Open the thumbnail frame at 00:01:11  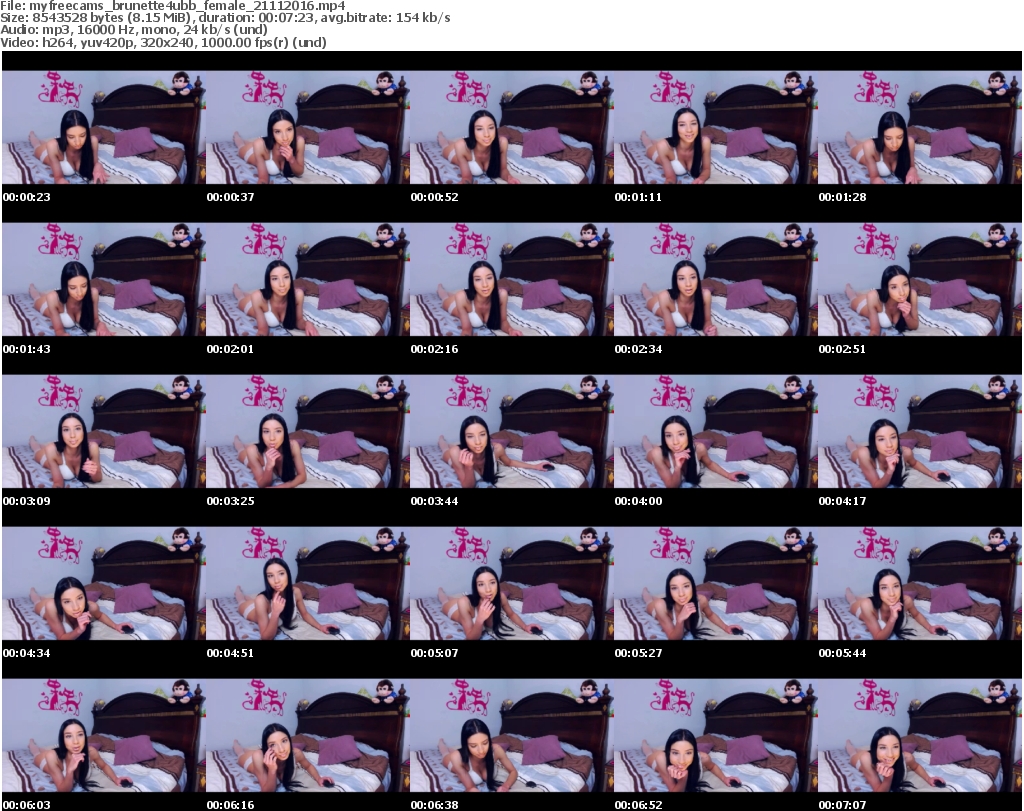715,127
